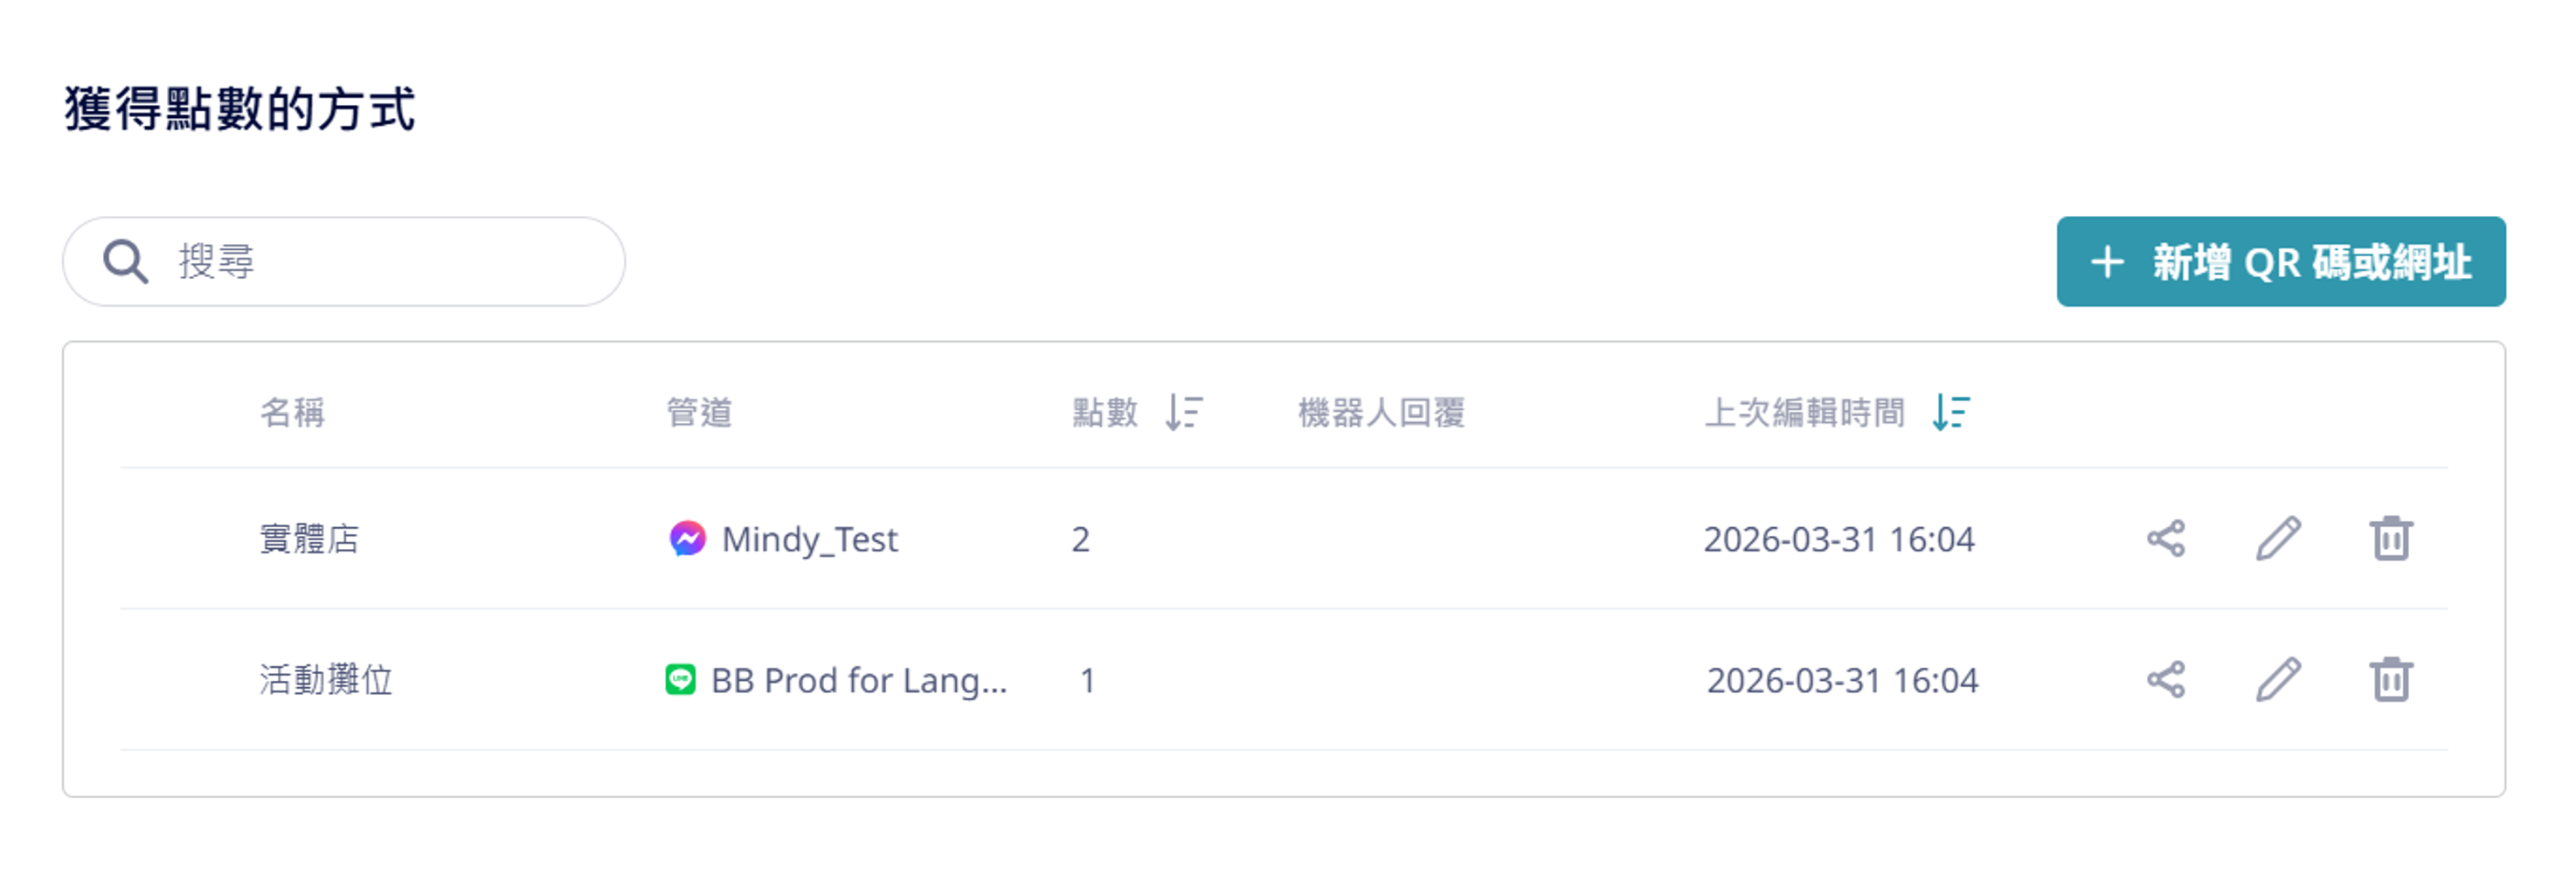2576x875 pixels.
Task: Select the 實體店 name cell
Action: (x=309, y=539)
